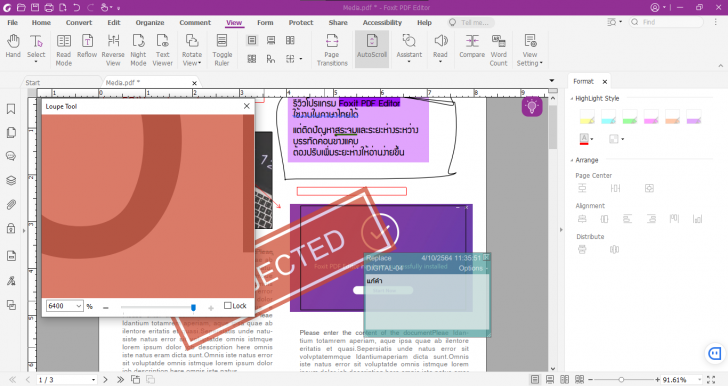Viewport: 728px width, 386px height.
Task: Open the Protect ribbon tab
Action: pyautogui.click(x=301, y=22)
